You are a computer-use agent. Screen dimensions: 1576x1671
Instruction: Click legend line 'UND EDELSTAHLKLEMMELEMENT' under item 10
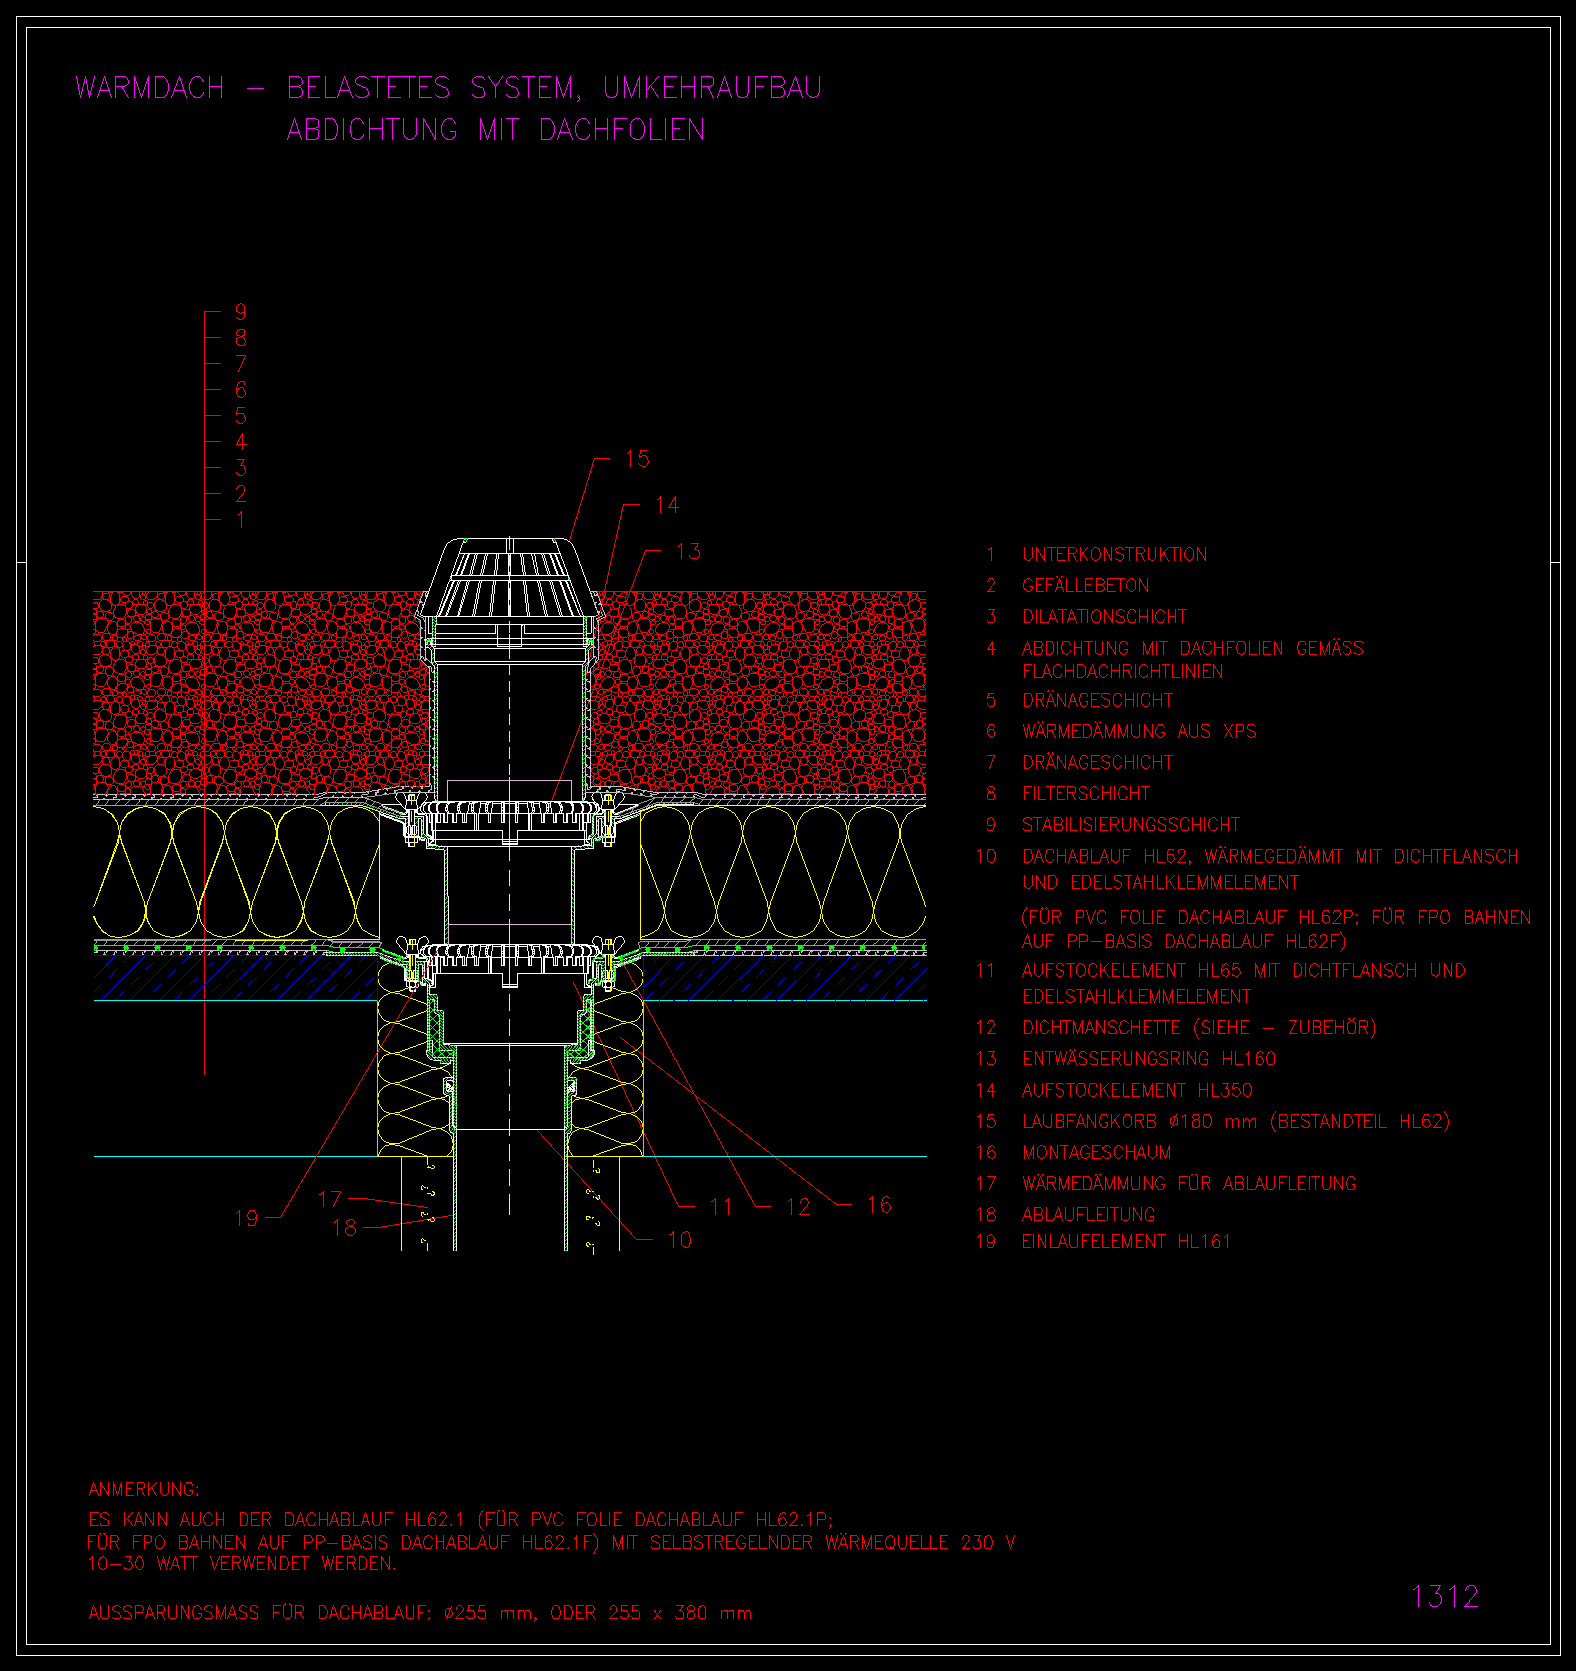coord(1160,882)
